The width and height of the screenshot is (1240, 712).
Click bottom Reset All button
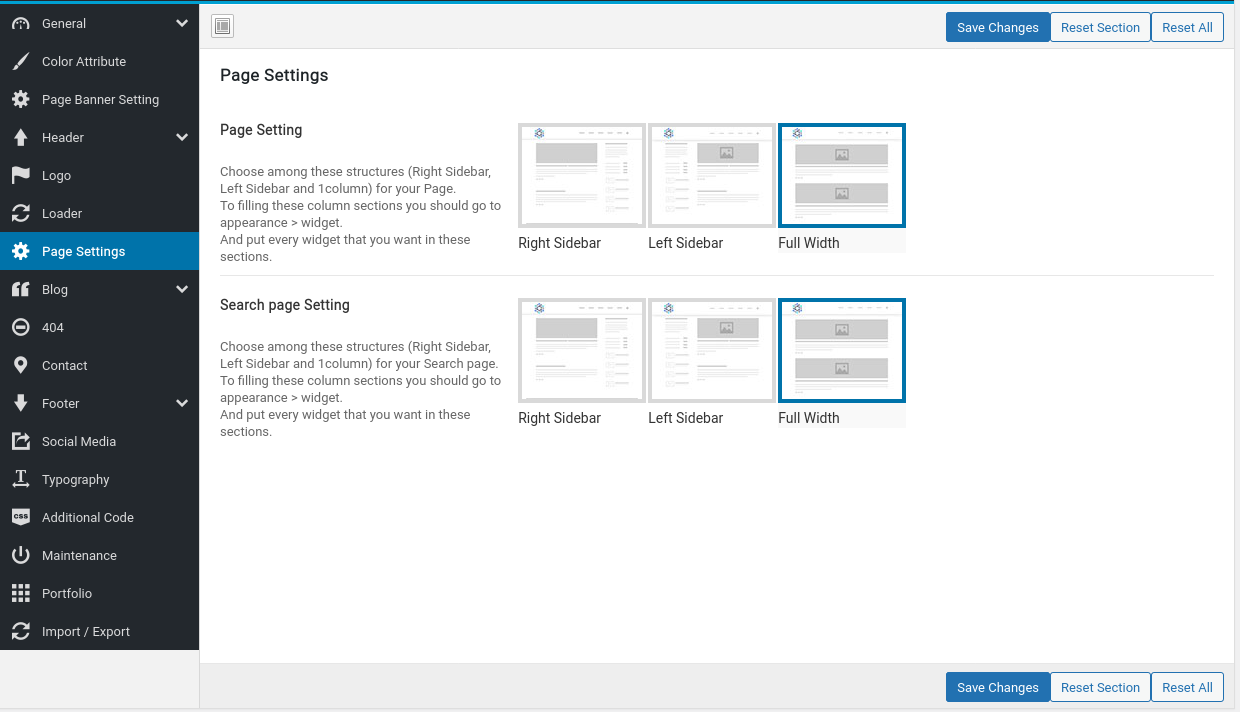1187,687
